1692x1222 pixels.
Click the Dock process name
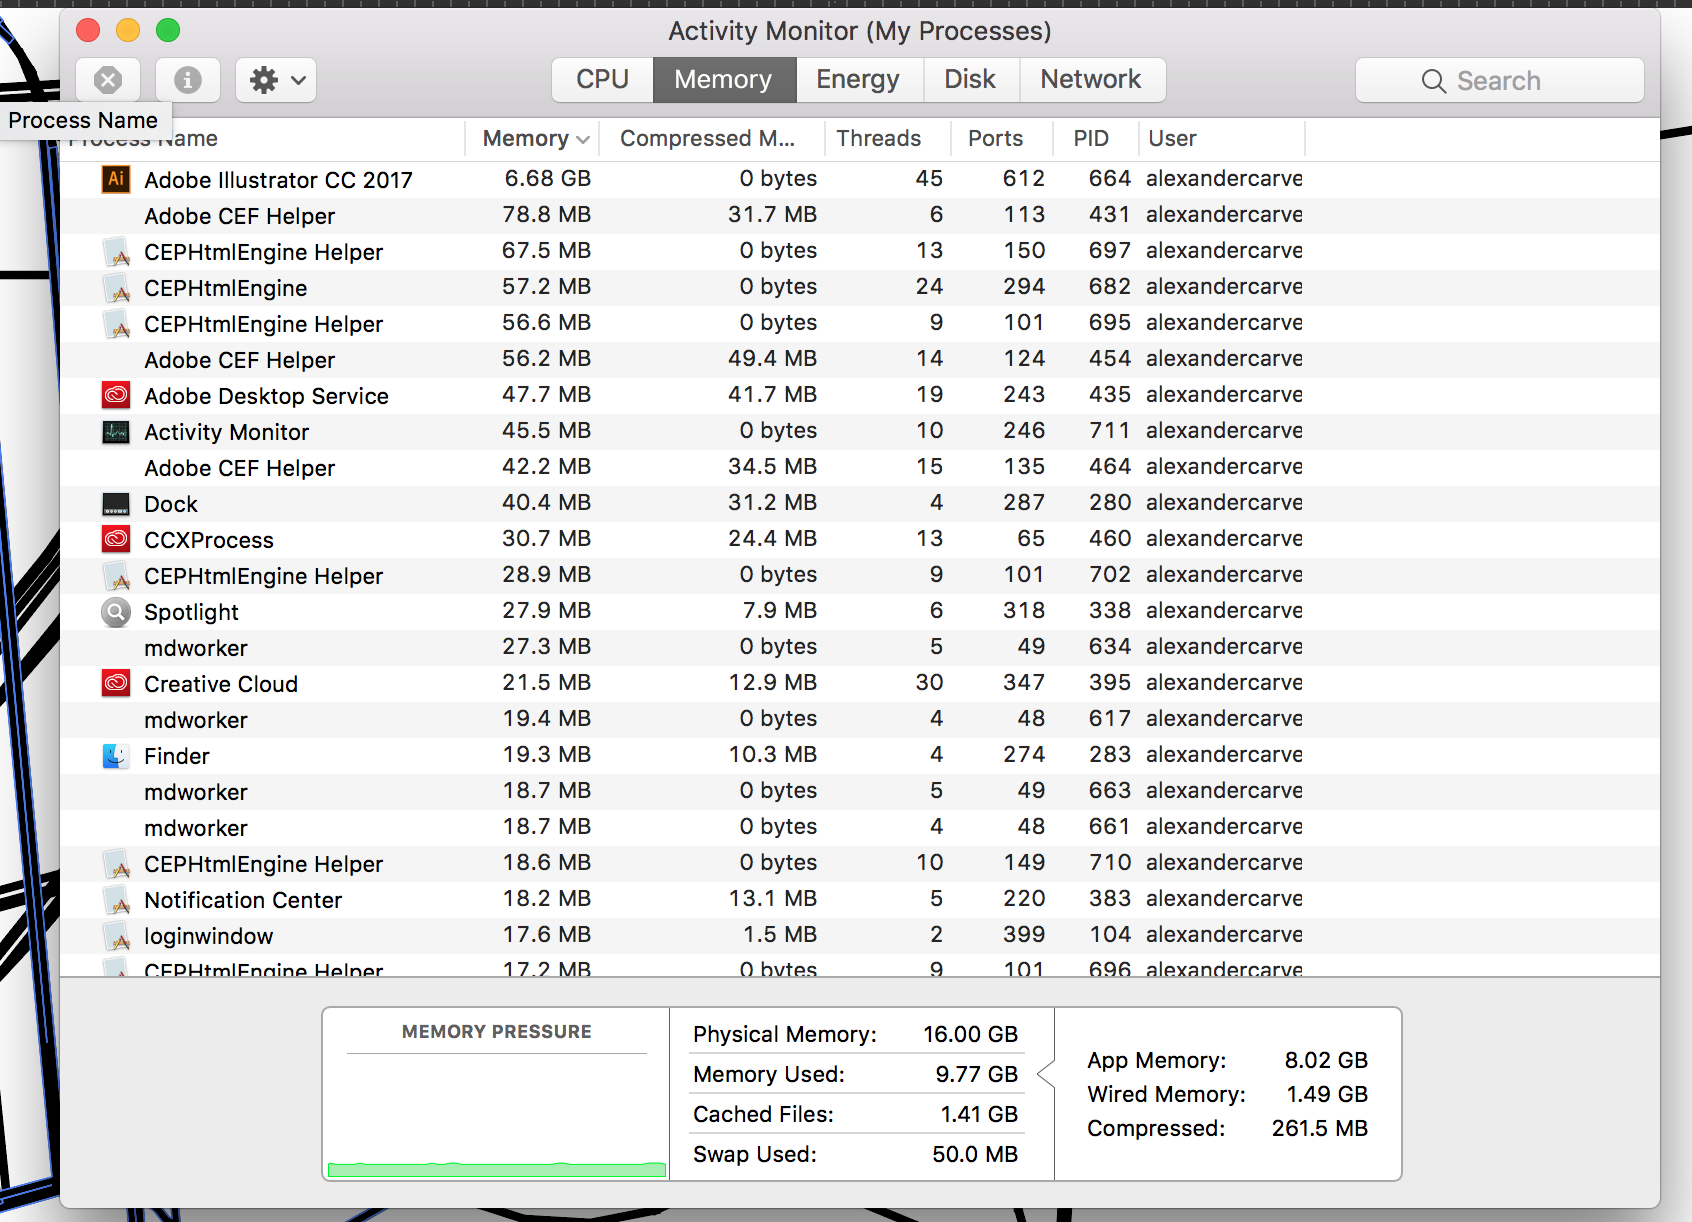point(171,504)
